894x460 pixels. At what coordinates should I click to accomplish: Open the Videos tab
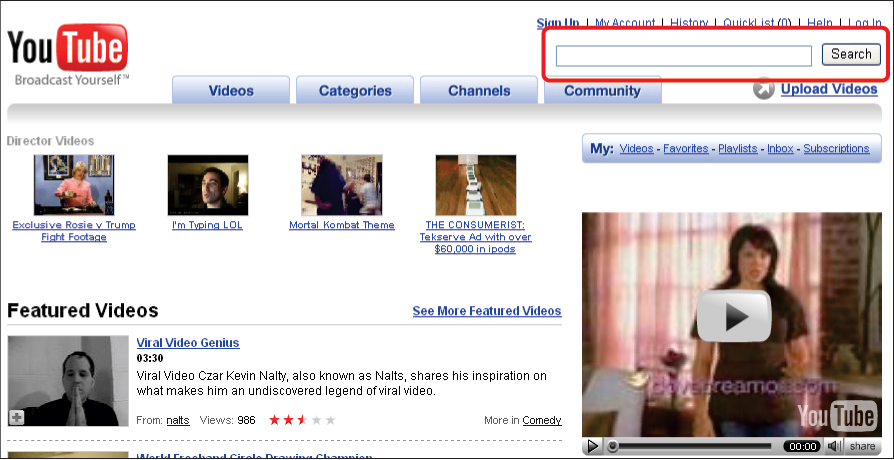click(231, 90)
